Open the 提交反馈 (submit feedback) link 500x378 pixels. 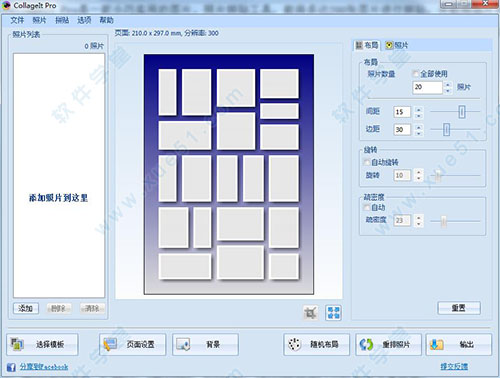[454, 367]
